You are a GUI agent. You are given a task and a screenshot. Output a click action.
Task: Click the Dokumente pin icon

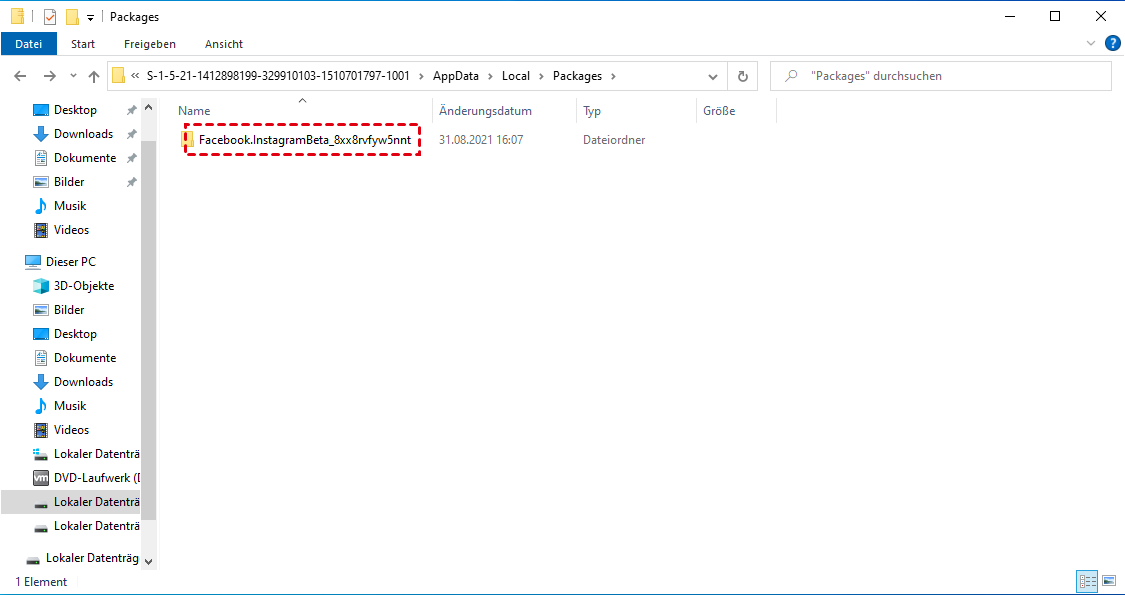[131, 158]
